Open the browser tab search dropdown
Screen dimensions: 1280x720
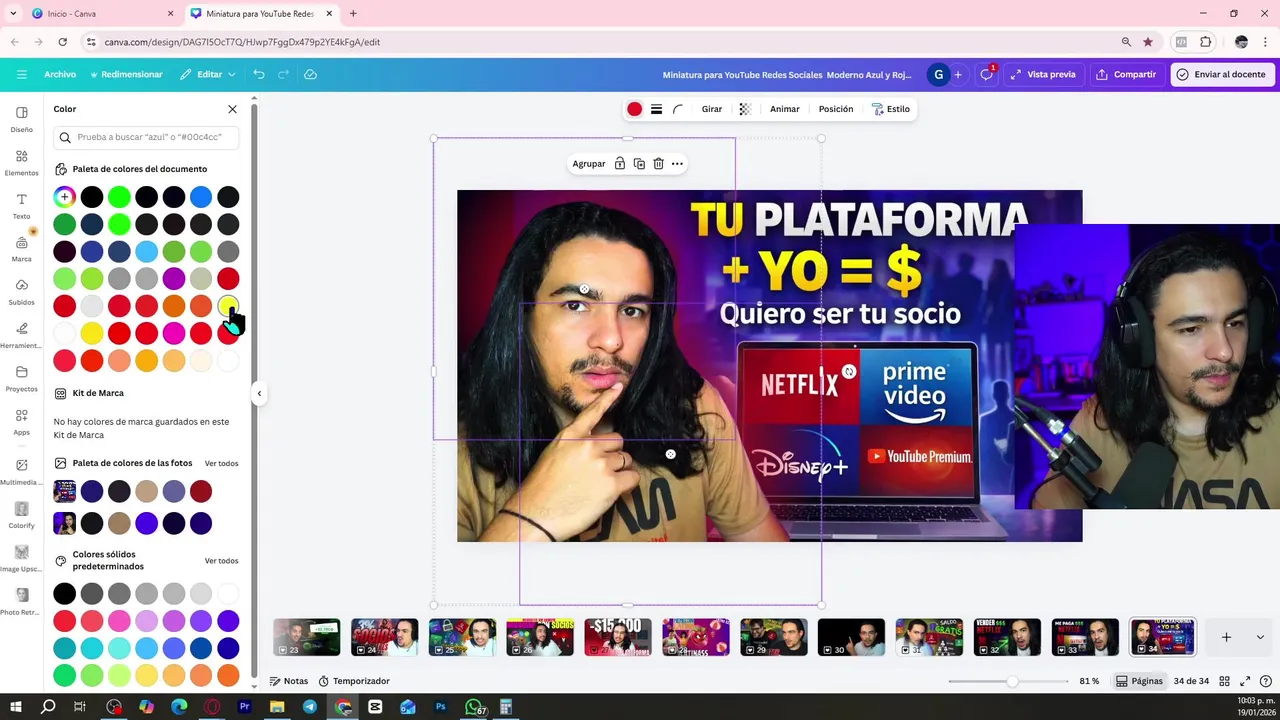(x=13, y=13)
